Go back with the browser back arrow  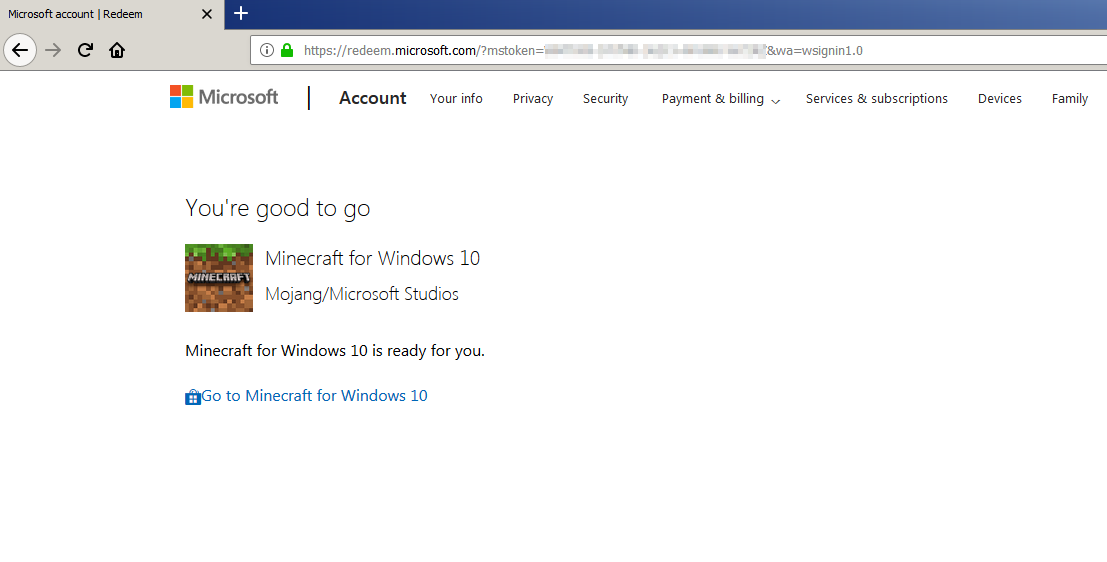(20, 50)
